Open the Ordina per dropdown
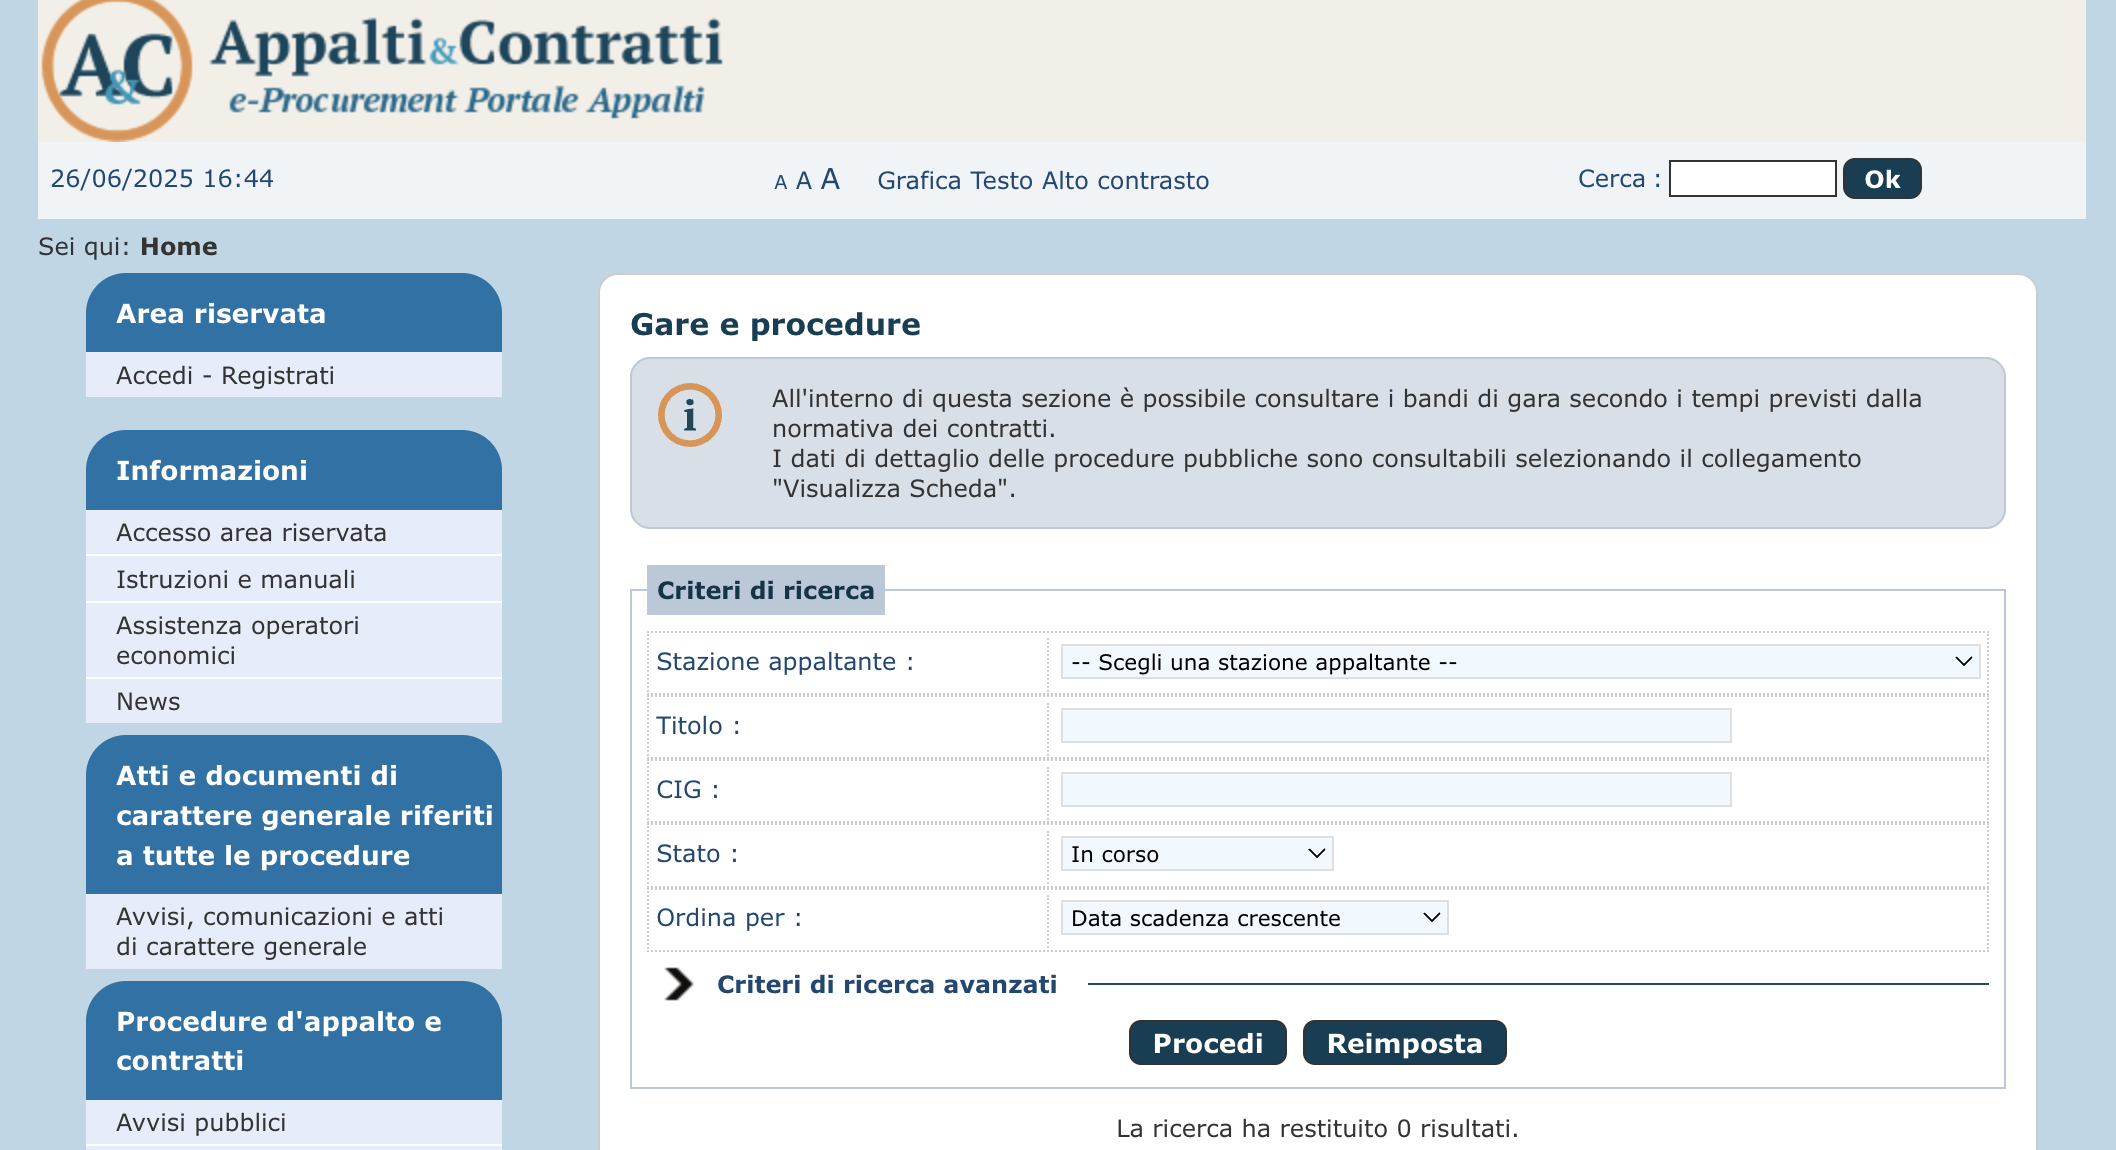Screen dimensions: 2116x1150 [1254, 917]
